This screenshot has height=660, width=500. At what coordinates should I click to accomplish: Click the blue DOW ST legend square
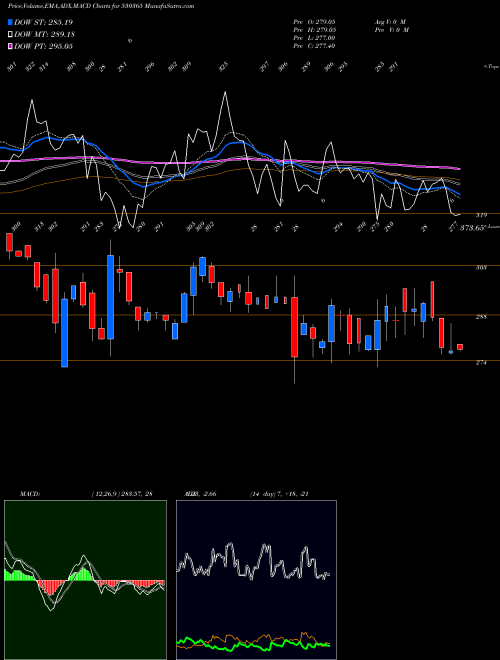point(10,22)
